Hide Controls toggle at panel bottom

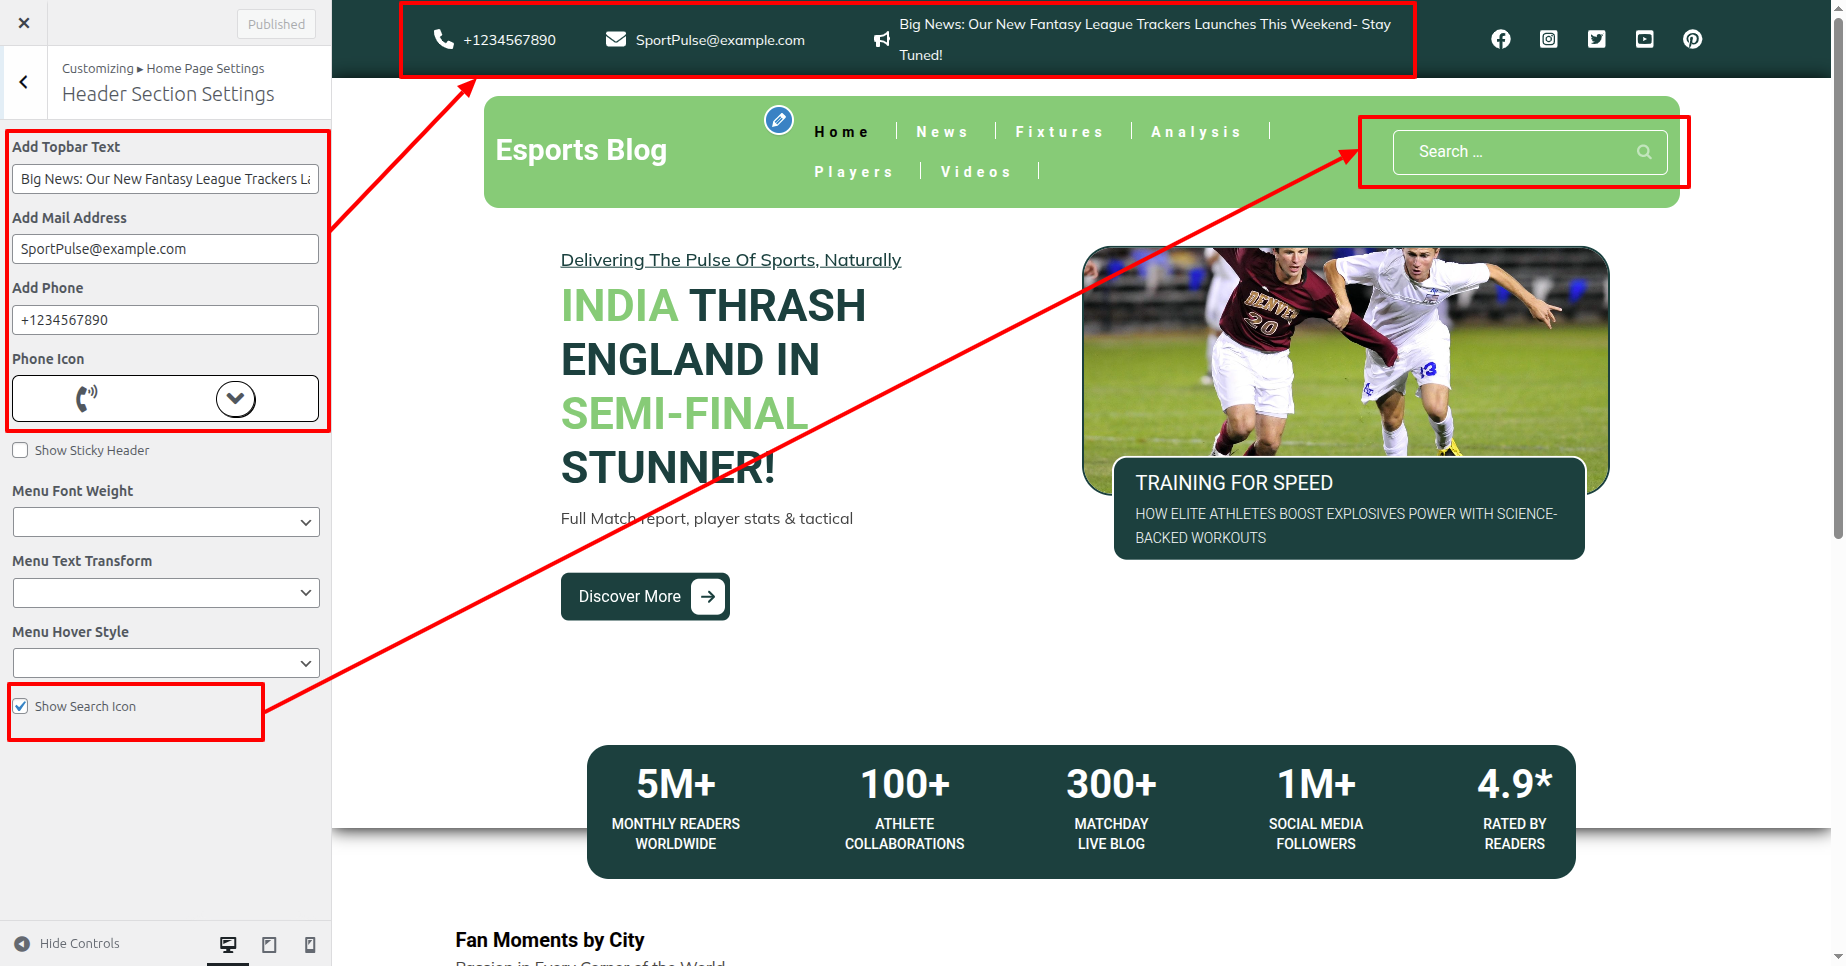[67, 943]
